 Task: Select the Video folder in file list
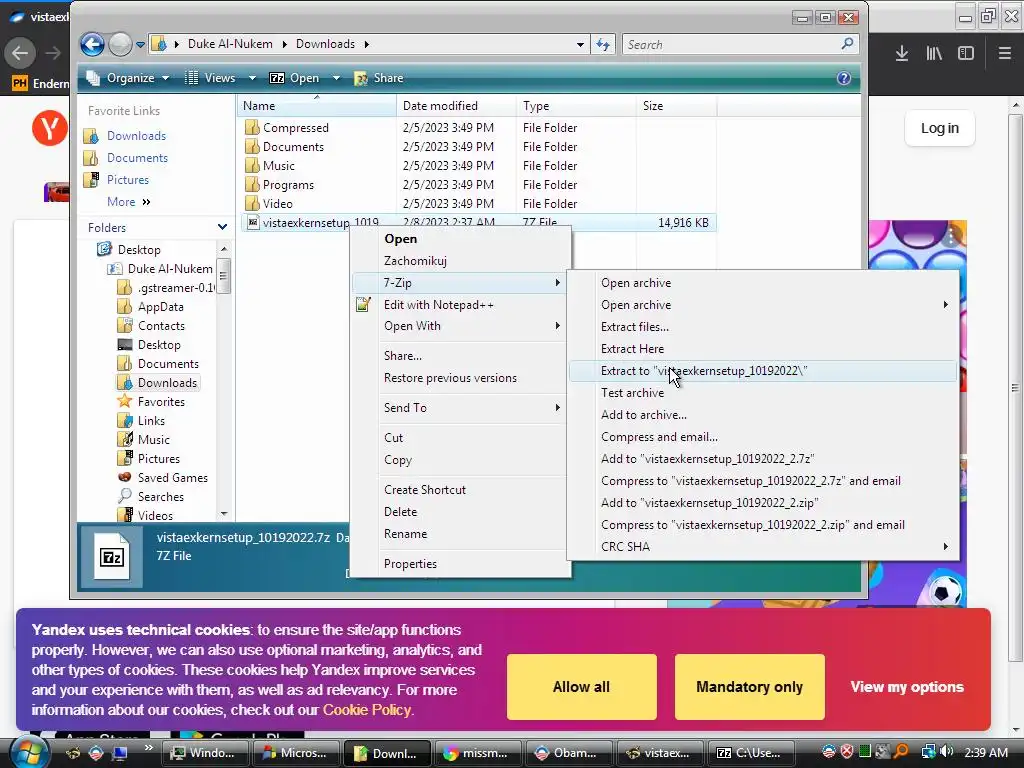pos(278,203)
